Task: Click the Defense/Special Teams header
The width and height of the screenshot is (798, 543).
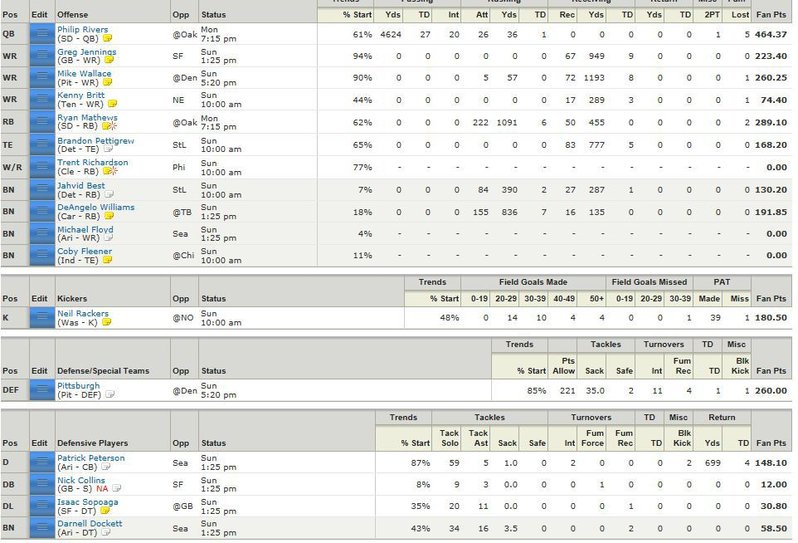Action: point(103,371)
